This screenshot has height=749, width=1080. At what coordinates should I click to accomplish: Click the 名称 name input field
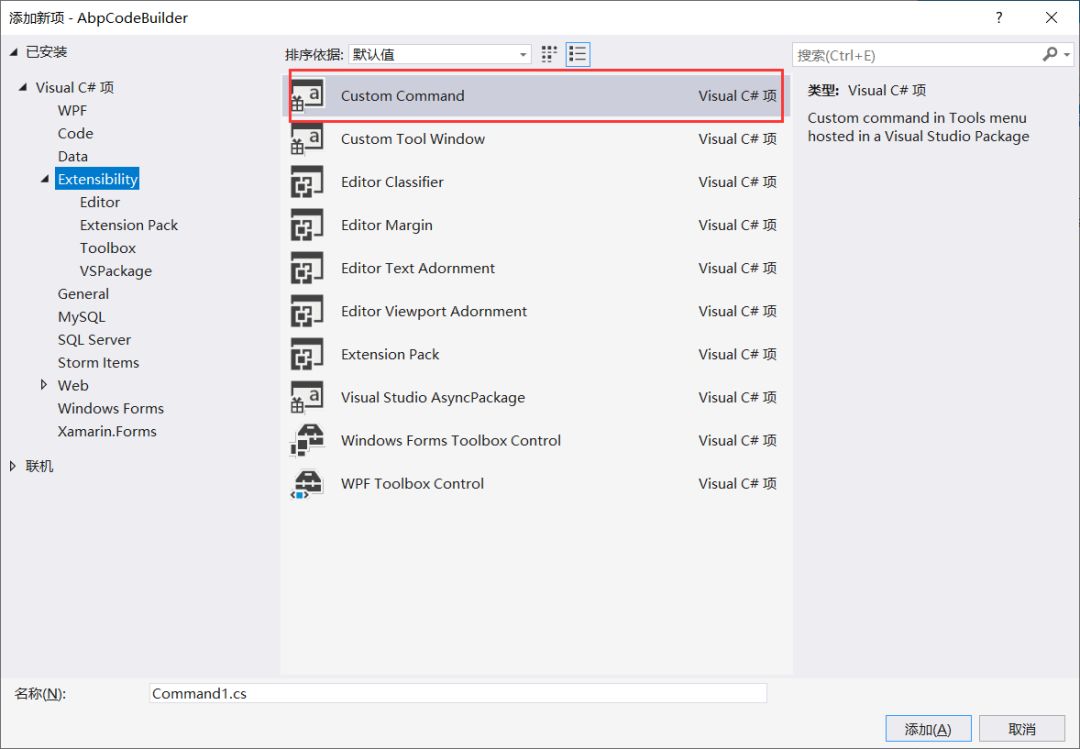[458, 693]
